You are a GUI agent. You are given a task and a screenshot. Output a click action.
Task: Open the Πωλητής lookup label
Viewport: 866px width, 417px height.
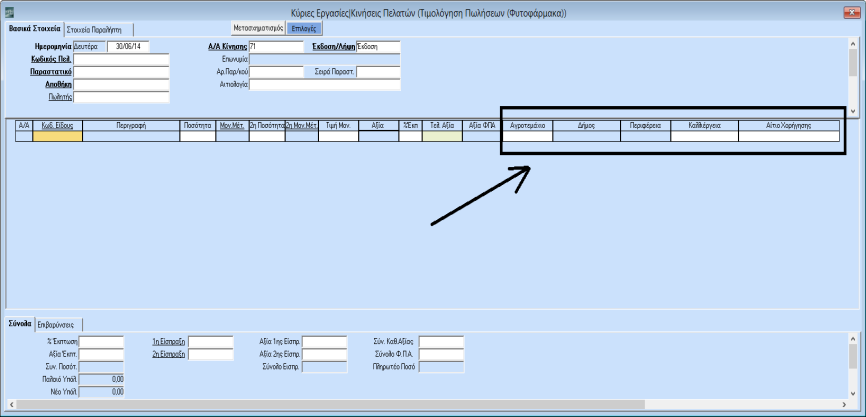pyautogui.click(x=61, y=97)
